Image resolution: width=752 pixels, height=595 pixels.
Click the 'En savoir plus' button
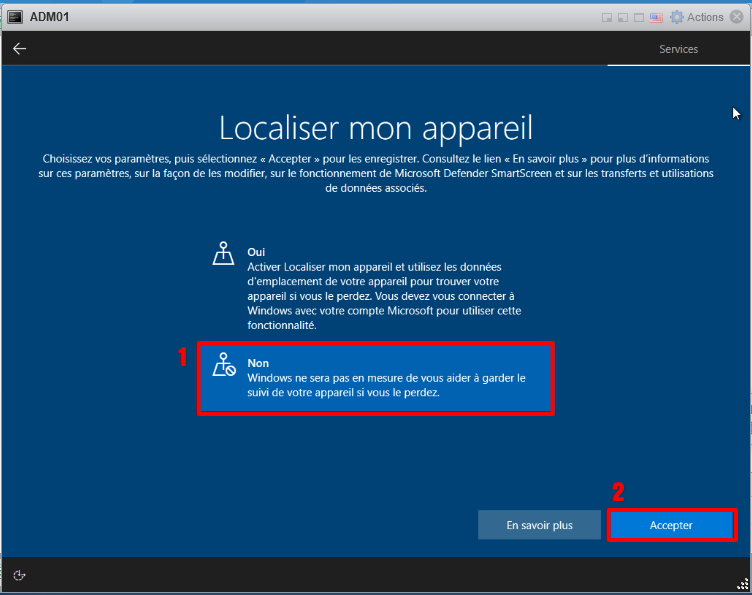pyautogui.click(x=539, y=525)
